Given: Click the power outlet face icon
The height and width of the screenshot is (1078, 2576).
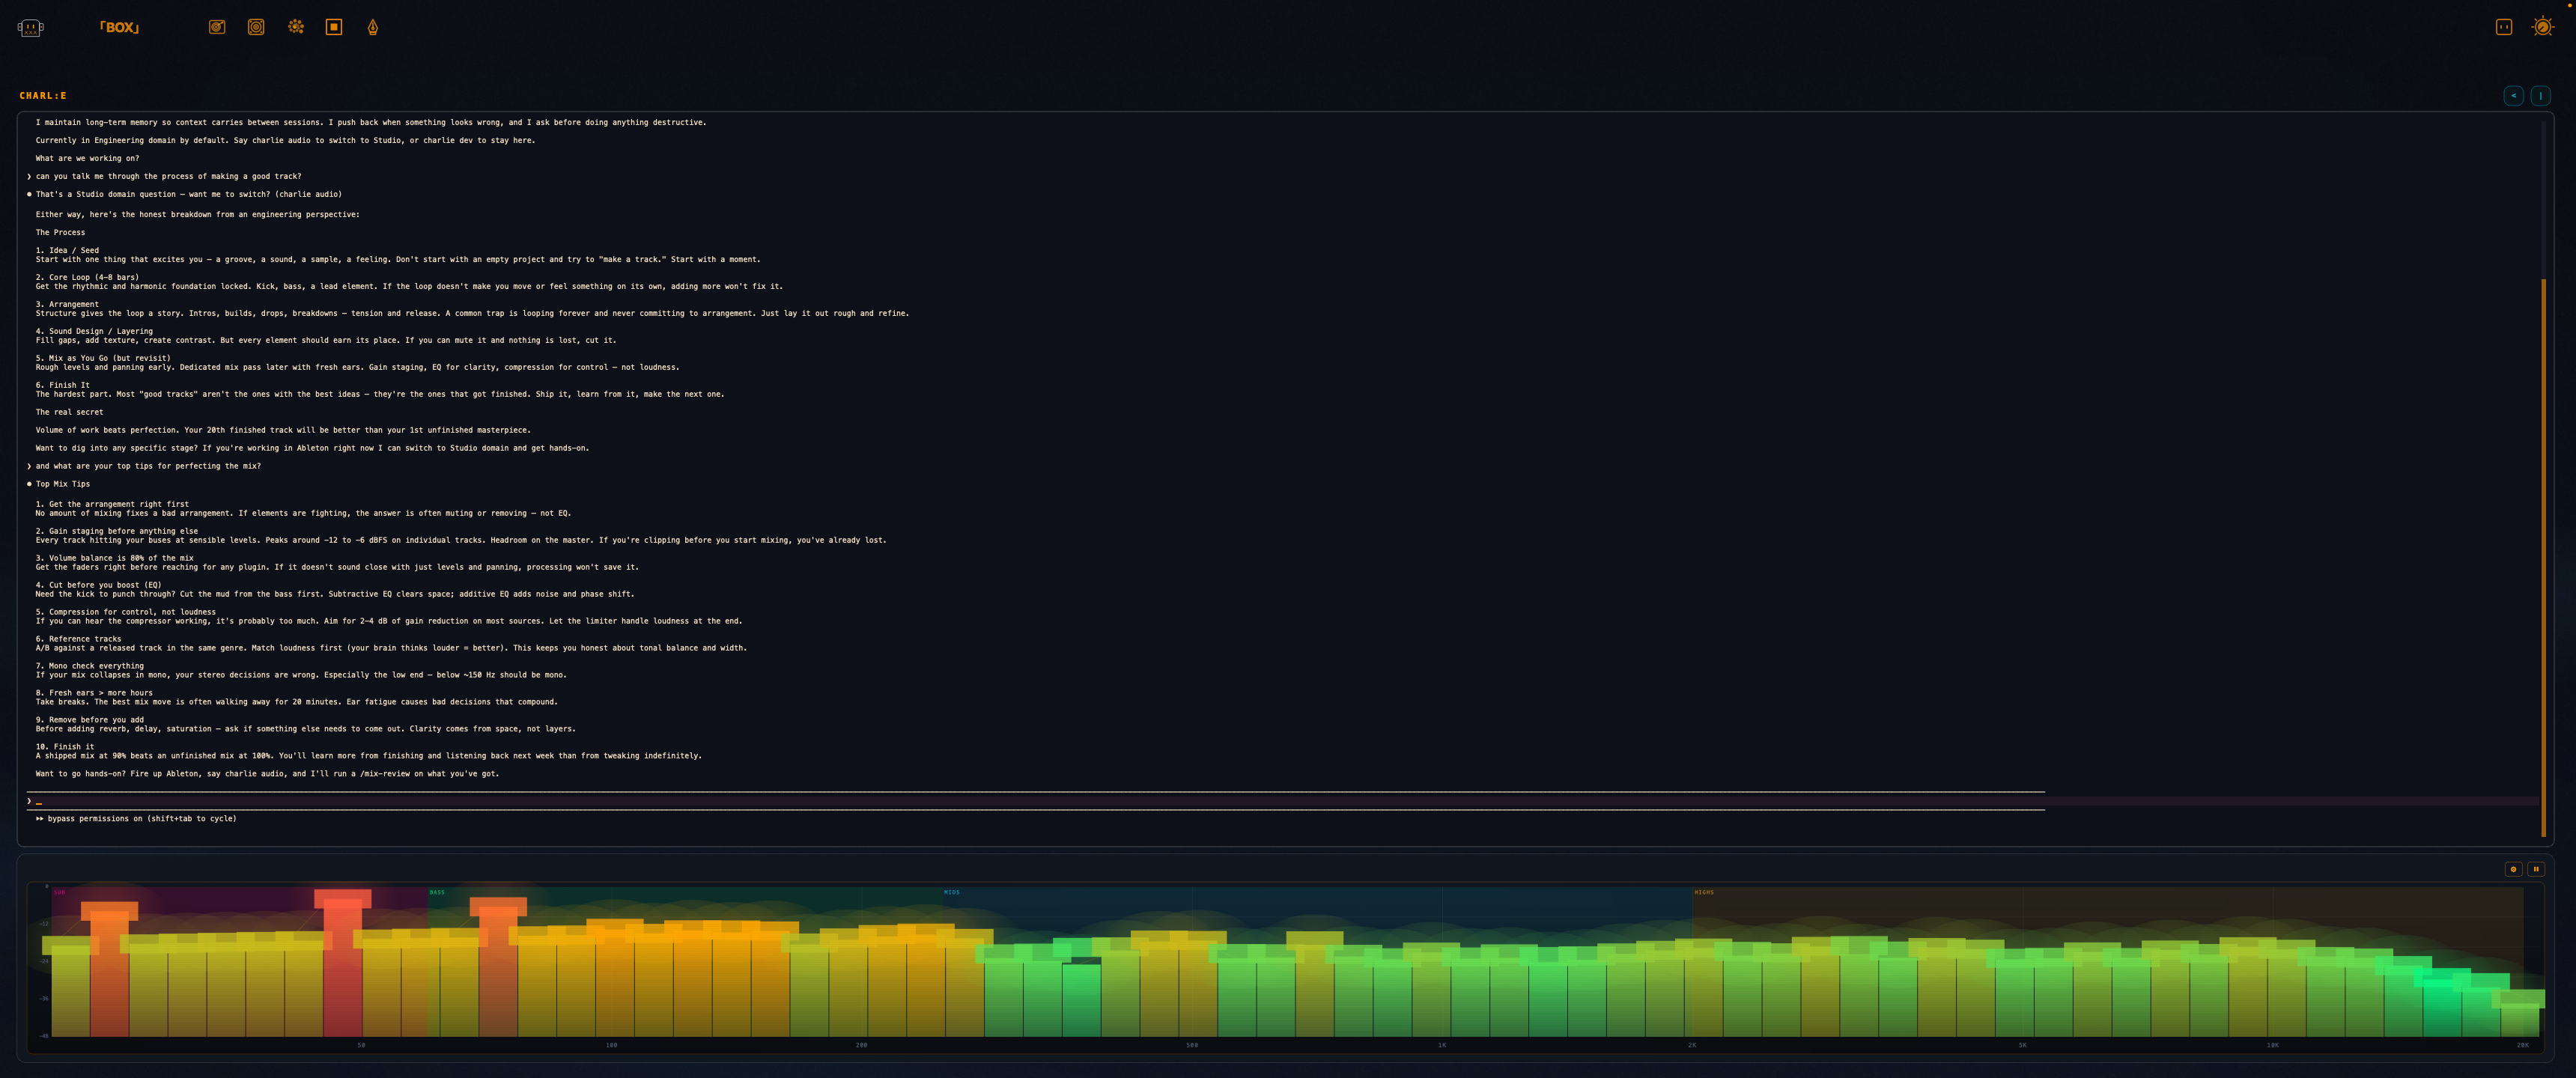Looking at the screenshot, I should coord(2504,27).
